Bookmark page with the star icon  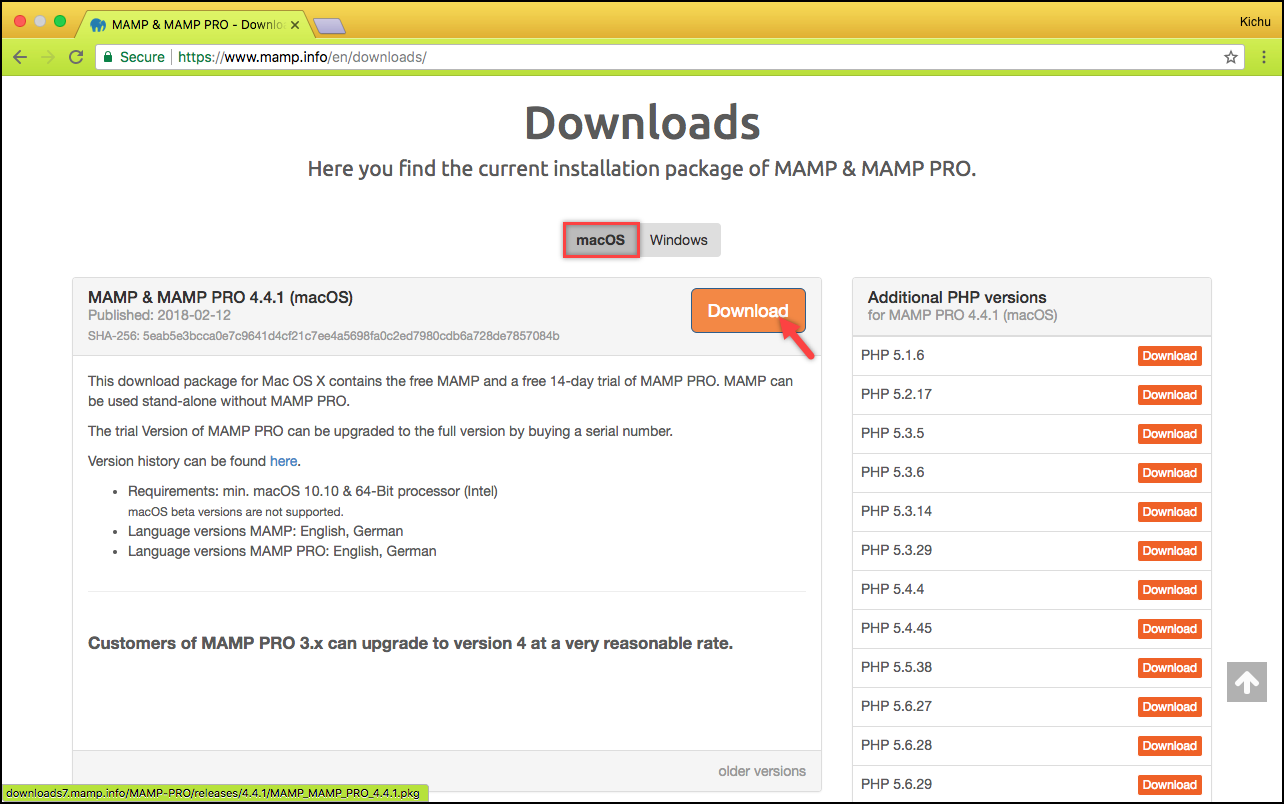[1231, 57]
